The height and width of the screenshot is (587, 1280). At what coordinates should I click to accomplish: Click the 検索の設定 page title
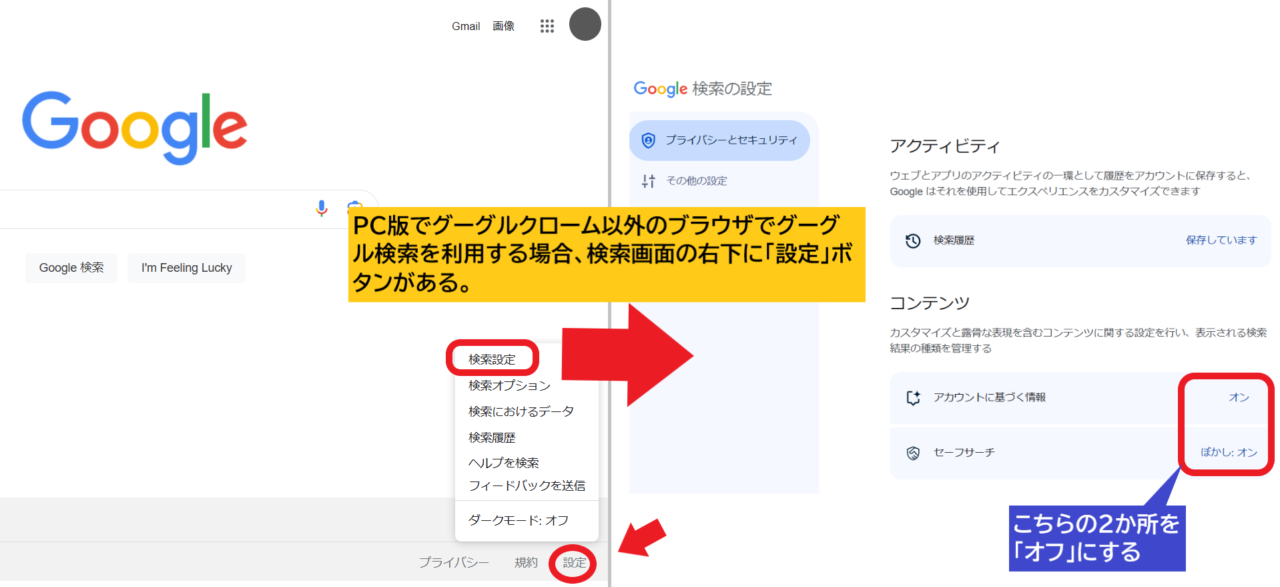[732, 89]
